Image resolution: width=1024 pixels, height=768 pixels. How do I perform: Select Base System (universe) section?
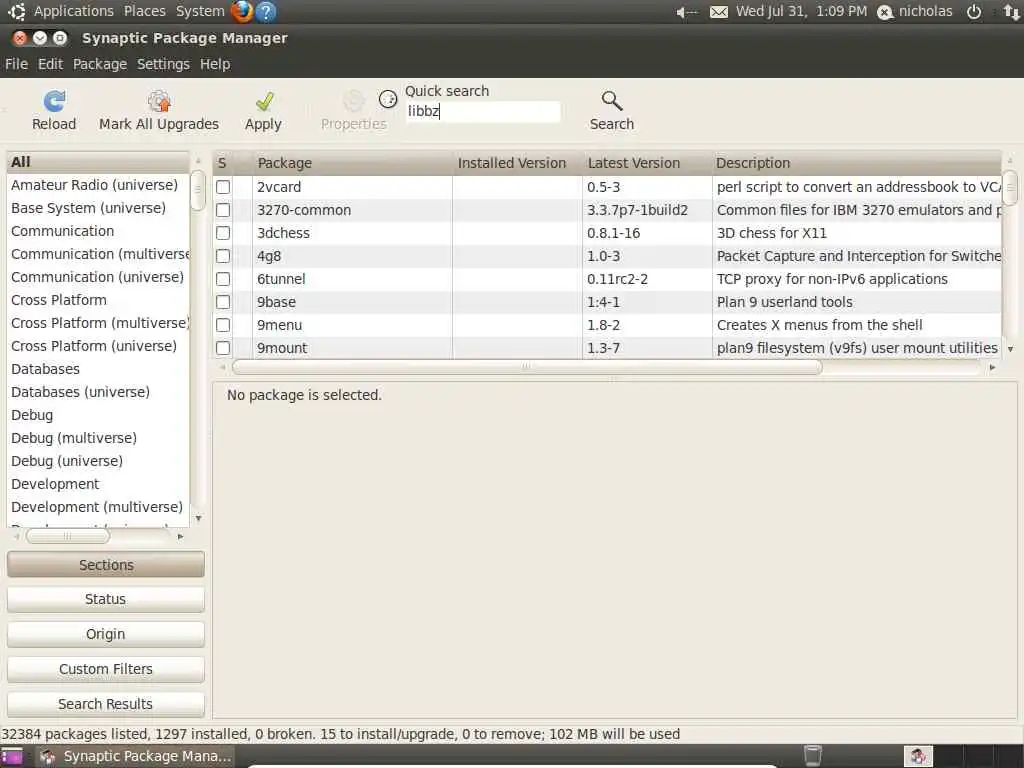click(x=98, y=208)
